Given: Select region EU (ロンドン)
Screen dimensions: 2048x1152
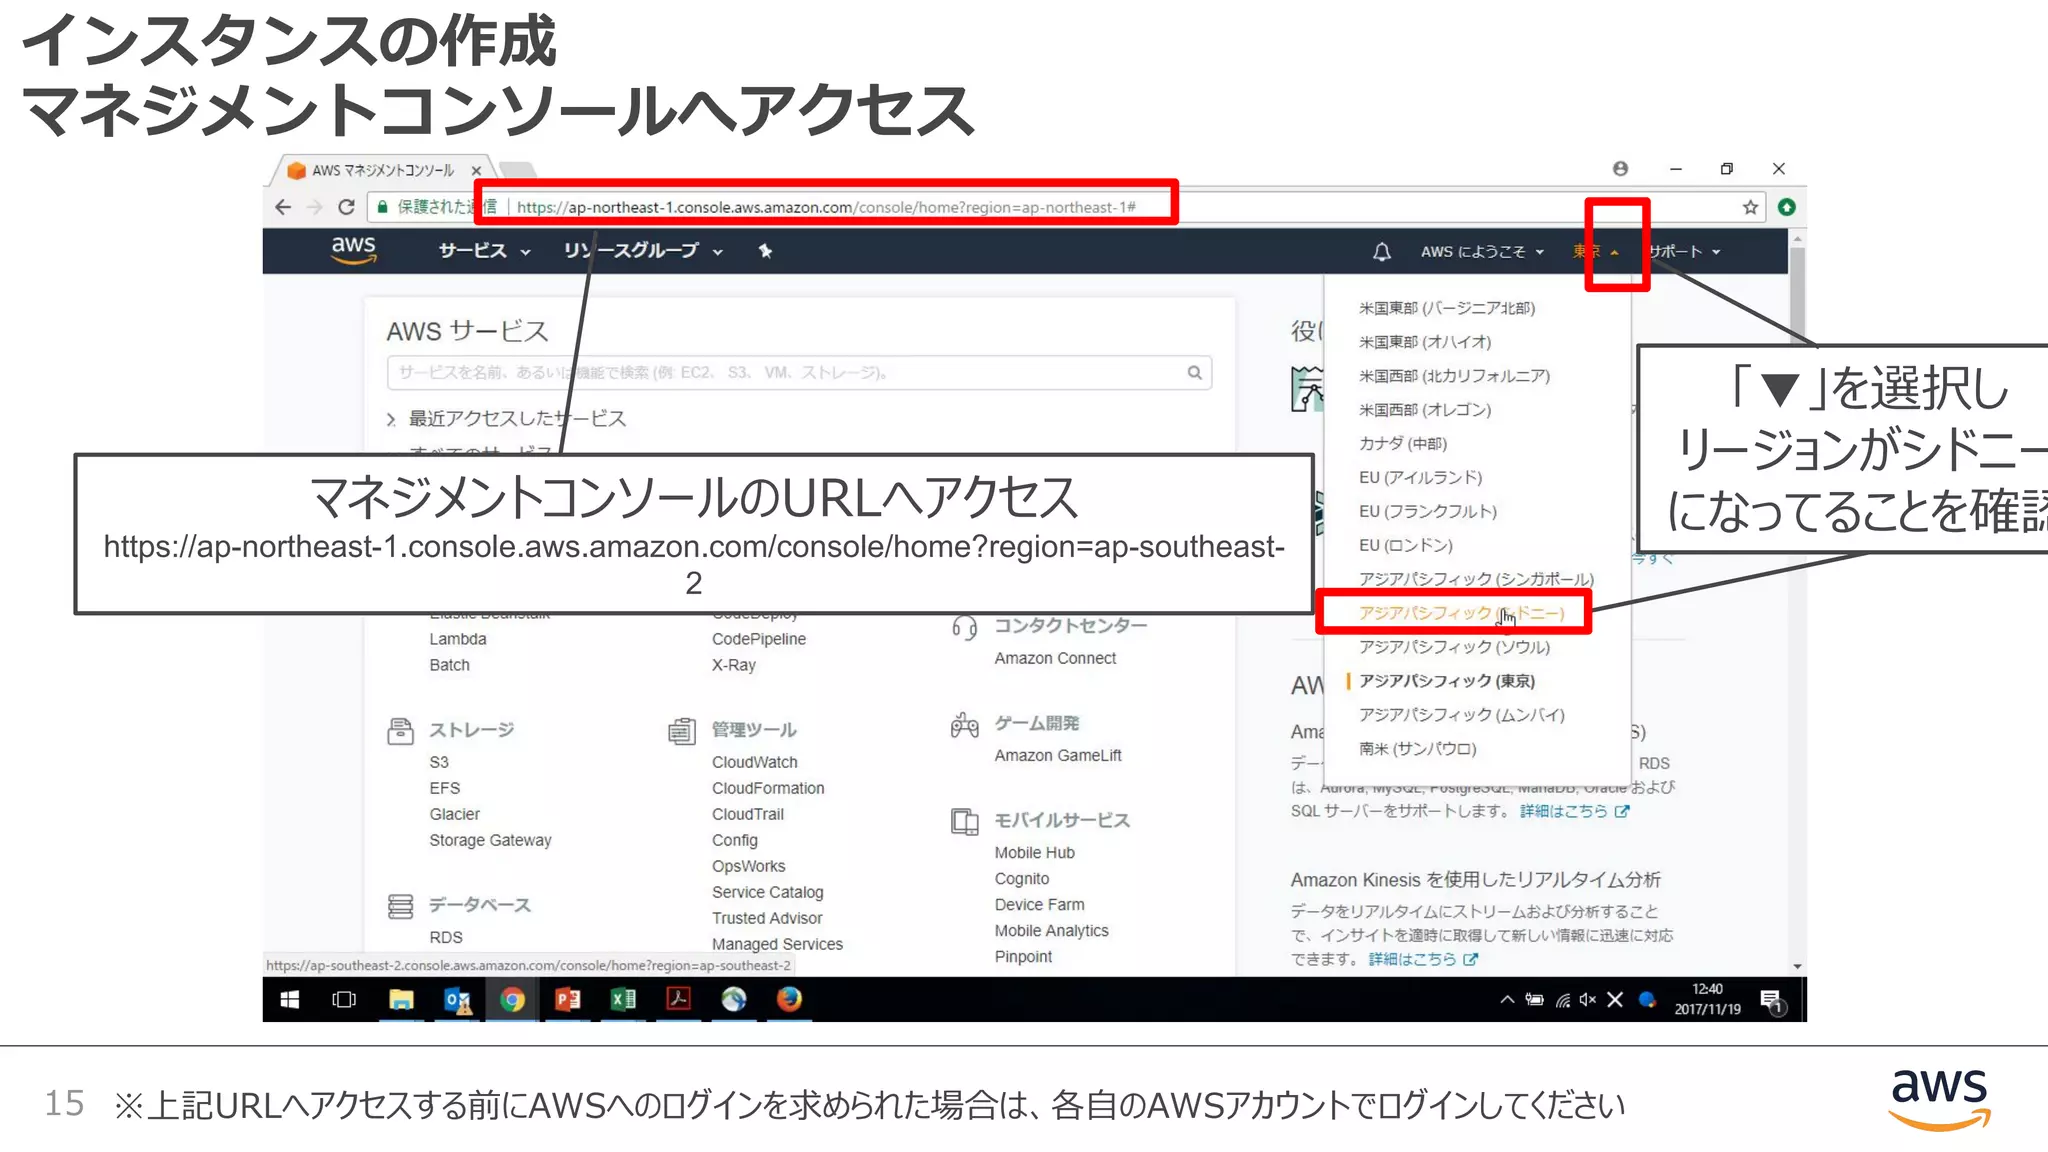Looking at the screenshot, I should (1406, 546).
